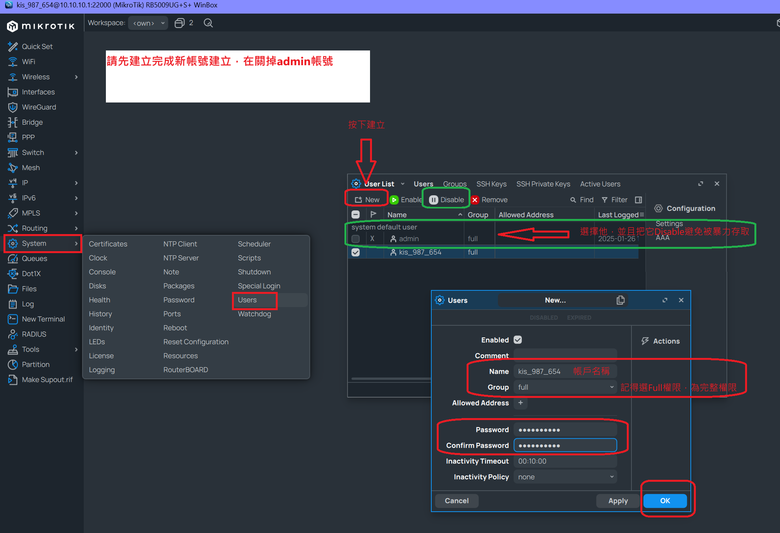Open the Mesh section
This screenshot has width=780, height=533.
[23, 168]
